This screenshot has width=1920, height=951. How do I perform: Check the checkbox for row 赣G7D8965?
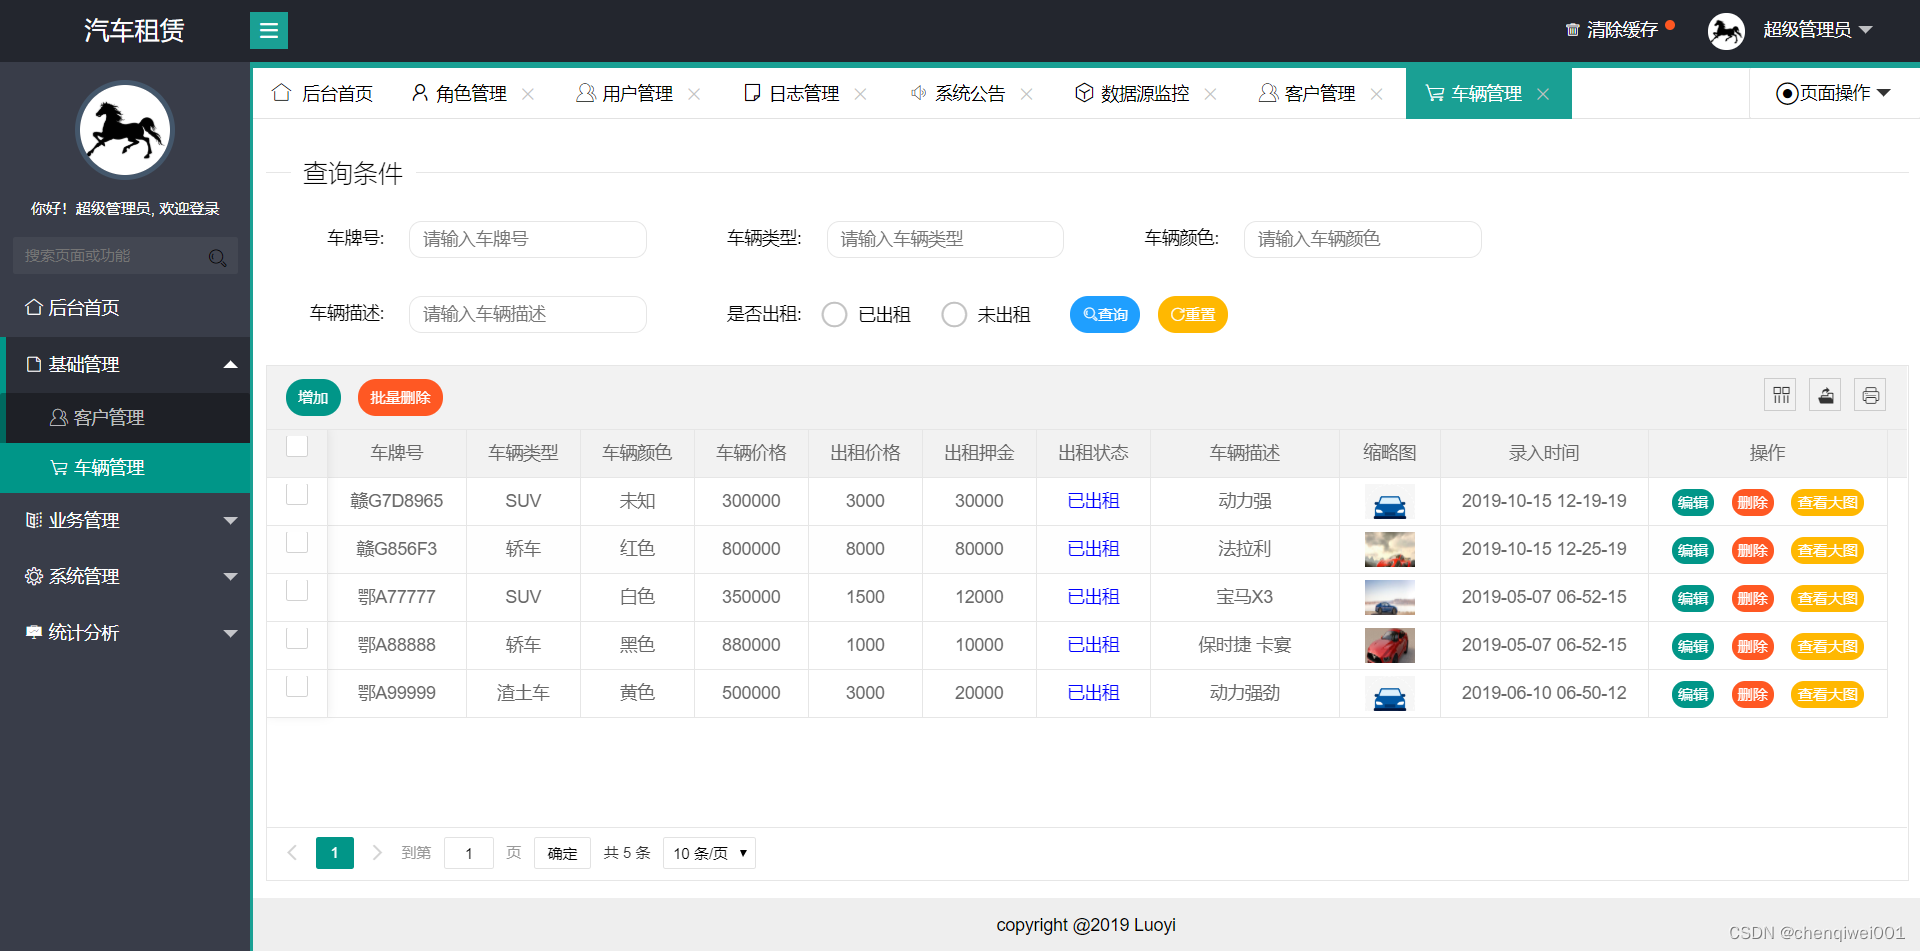tap(296, 494)
